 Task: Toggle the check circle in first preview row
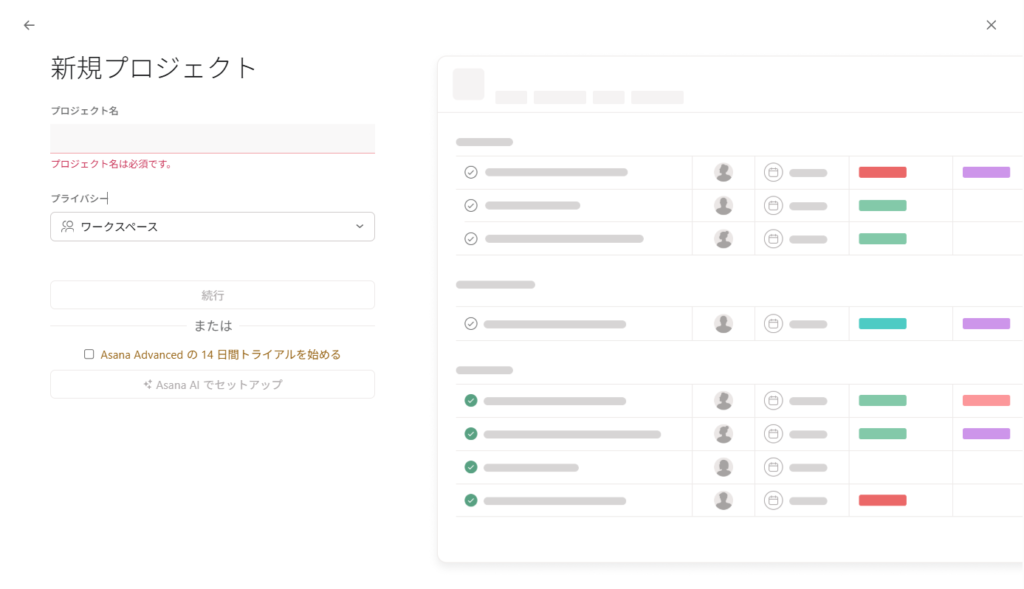(x=471, y=172)
